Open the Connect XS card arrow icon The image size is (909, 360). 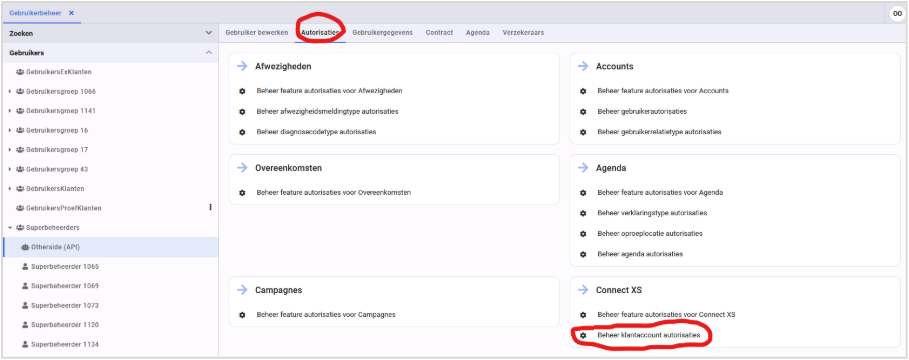[x=583, y=290]
